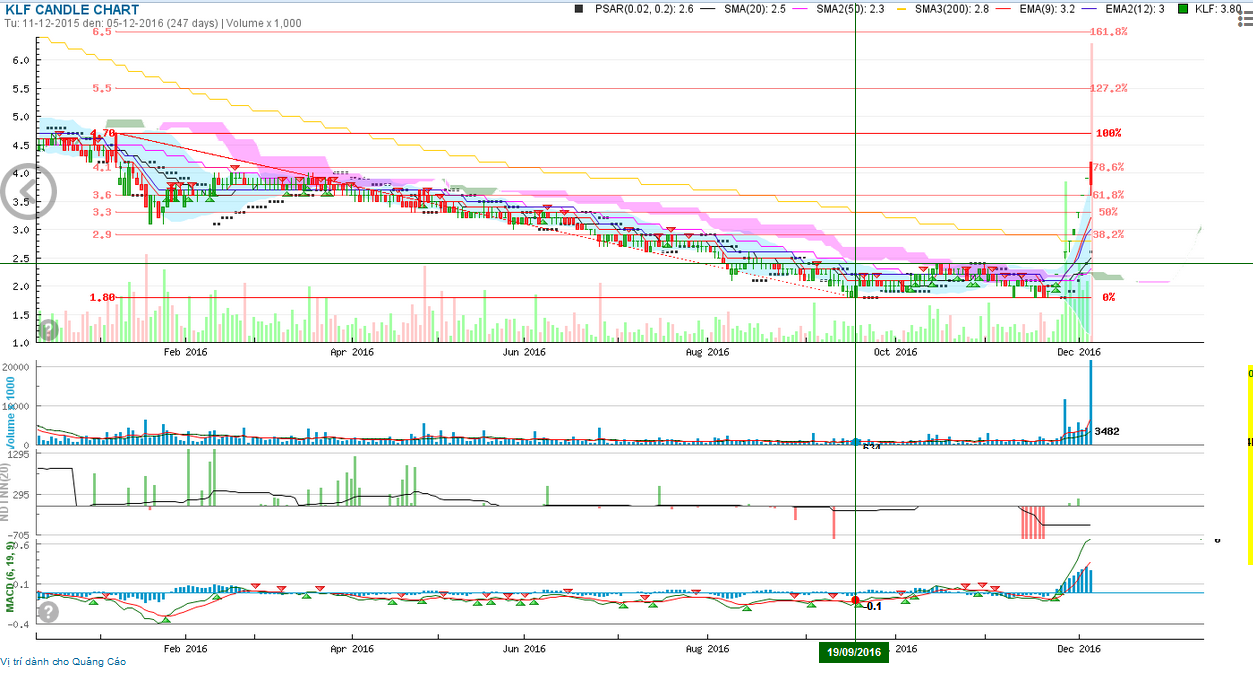Click the Apr 2016 label below price chart

point(351,352)
